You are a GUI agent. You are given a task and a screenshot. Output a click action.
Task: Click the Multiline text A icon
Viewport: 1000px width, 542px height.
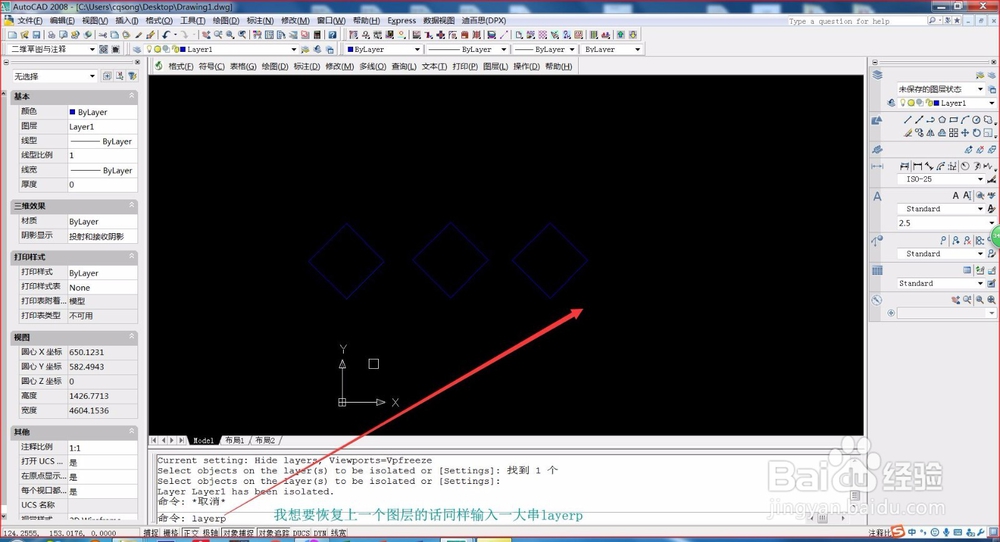click(955, 195)
